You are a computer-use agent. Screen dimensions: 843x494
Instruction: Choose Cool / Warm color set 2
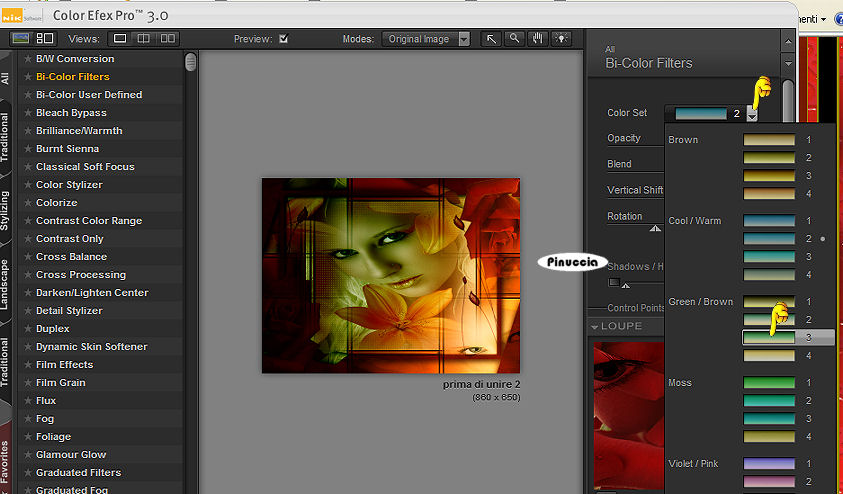point(769,239)
